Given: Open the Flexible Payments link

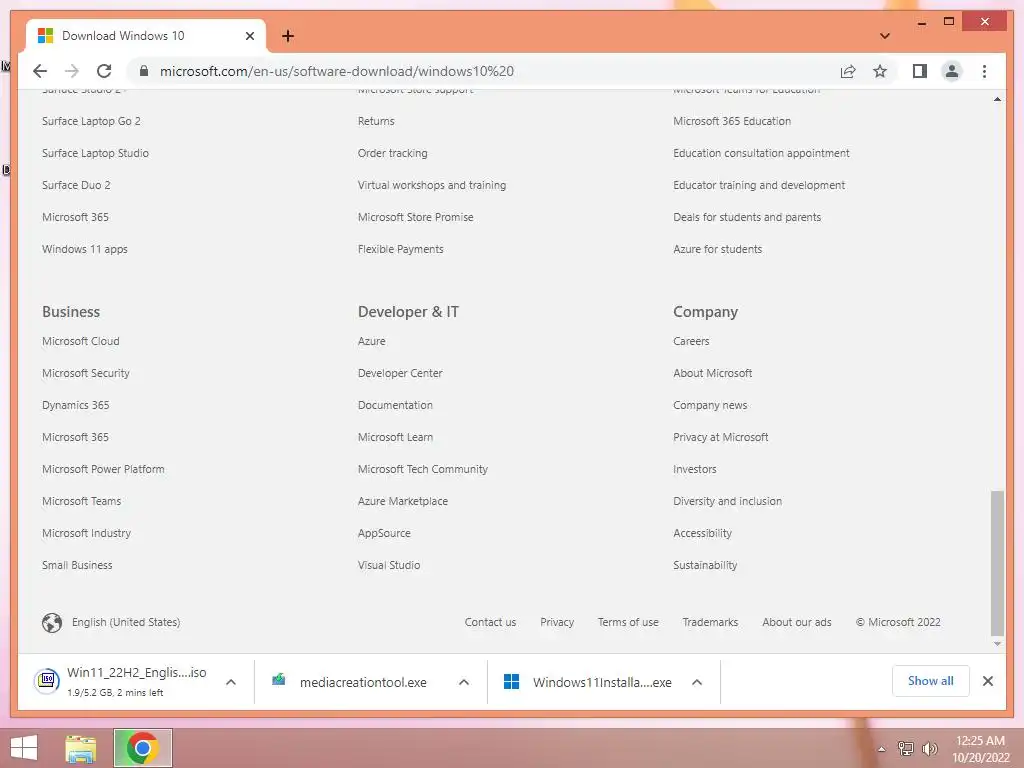Looking at the screenshot, I should (x=400, y=249).
